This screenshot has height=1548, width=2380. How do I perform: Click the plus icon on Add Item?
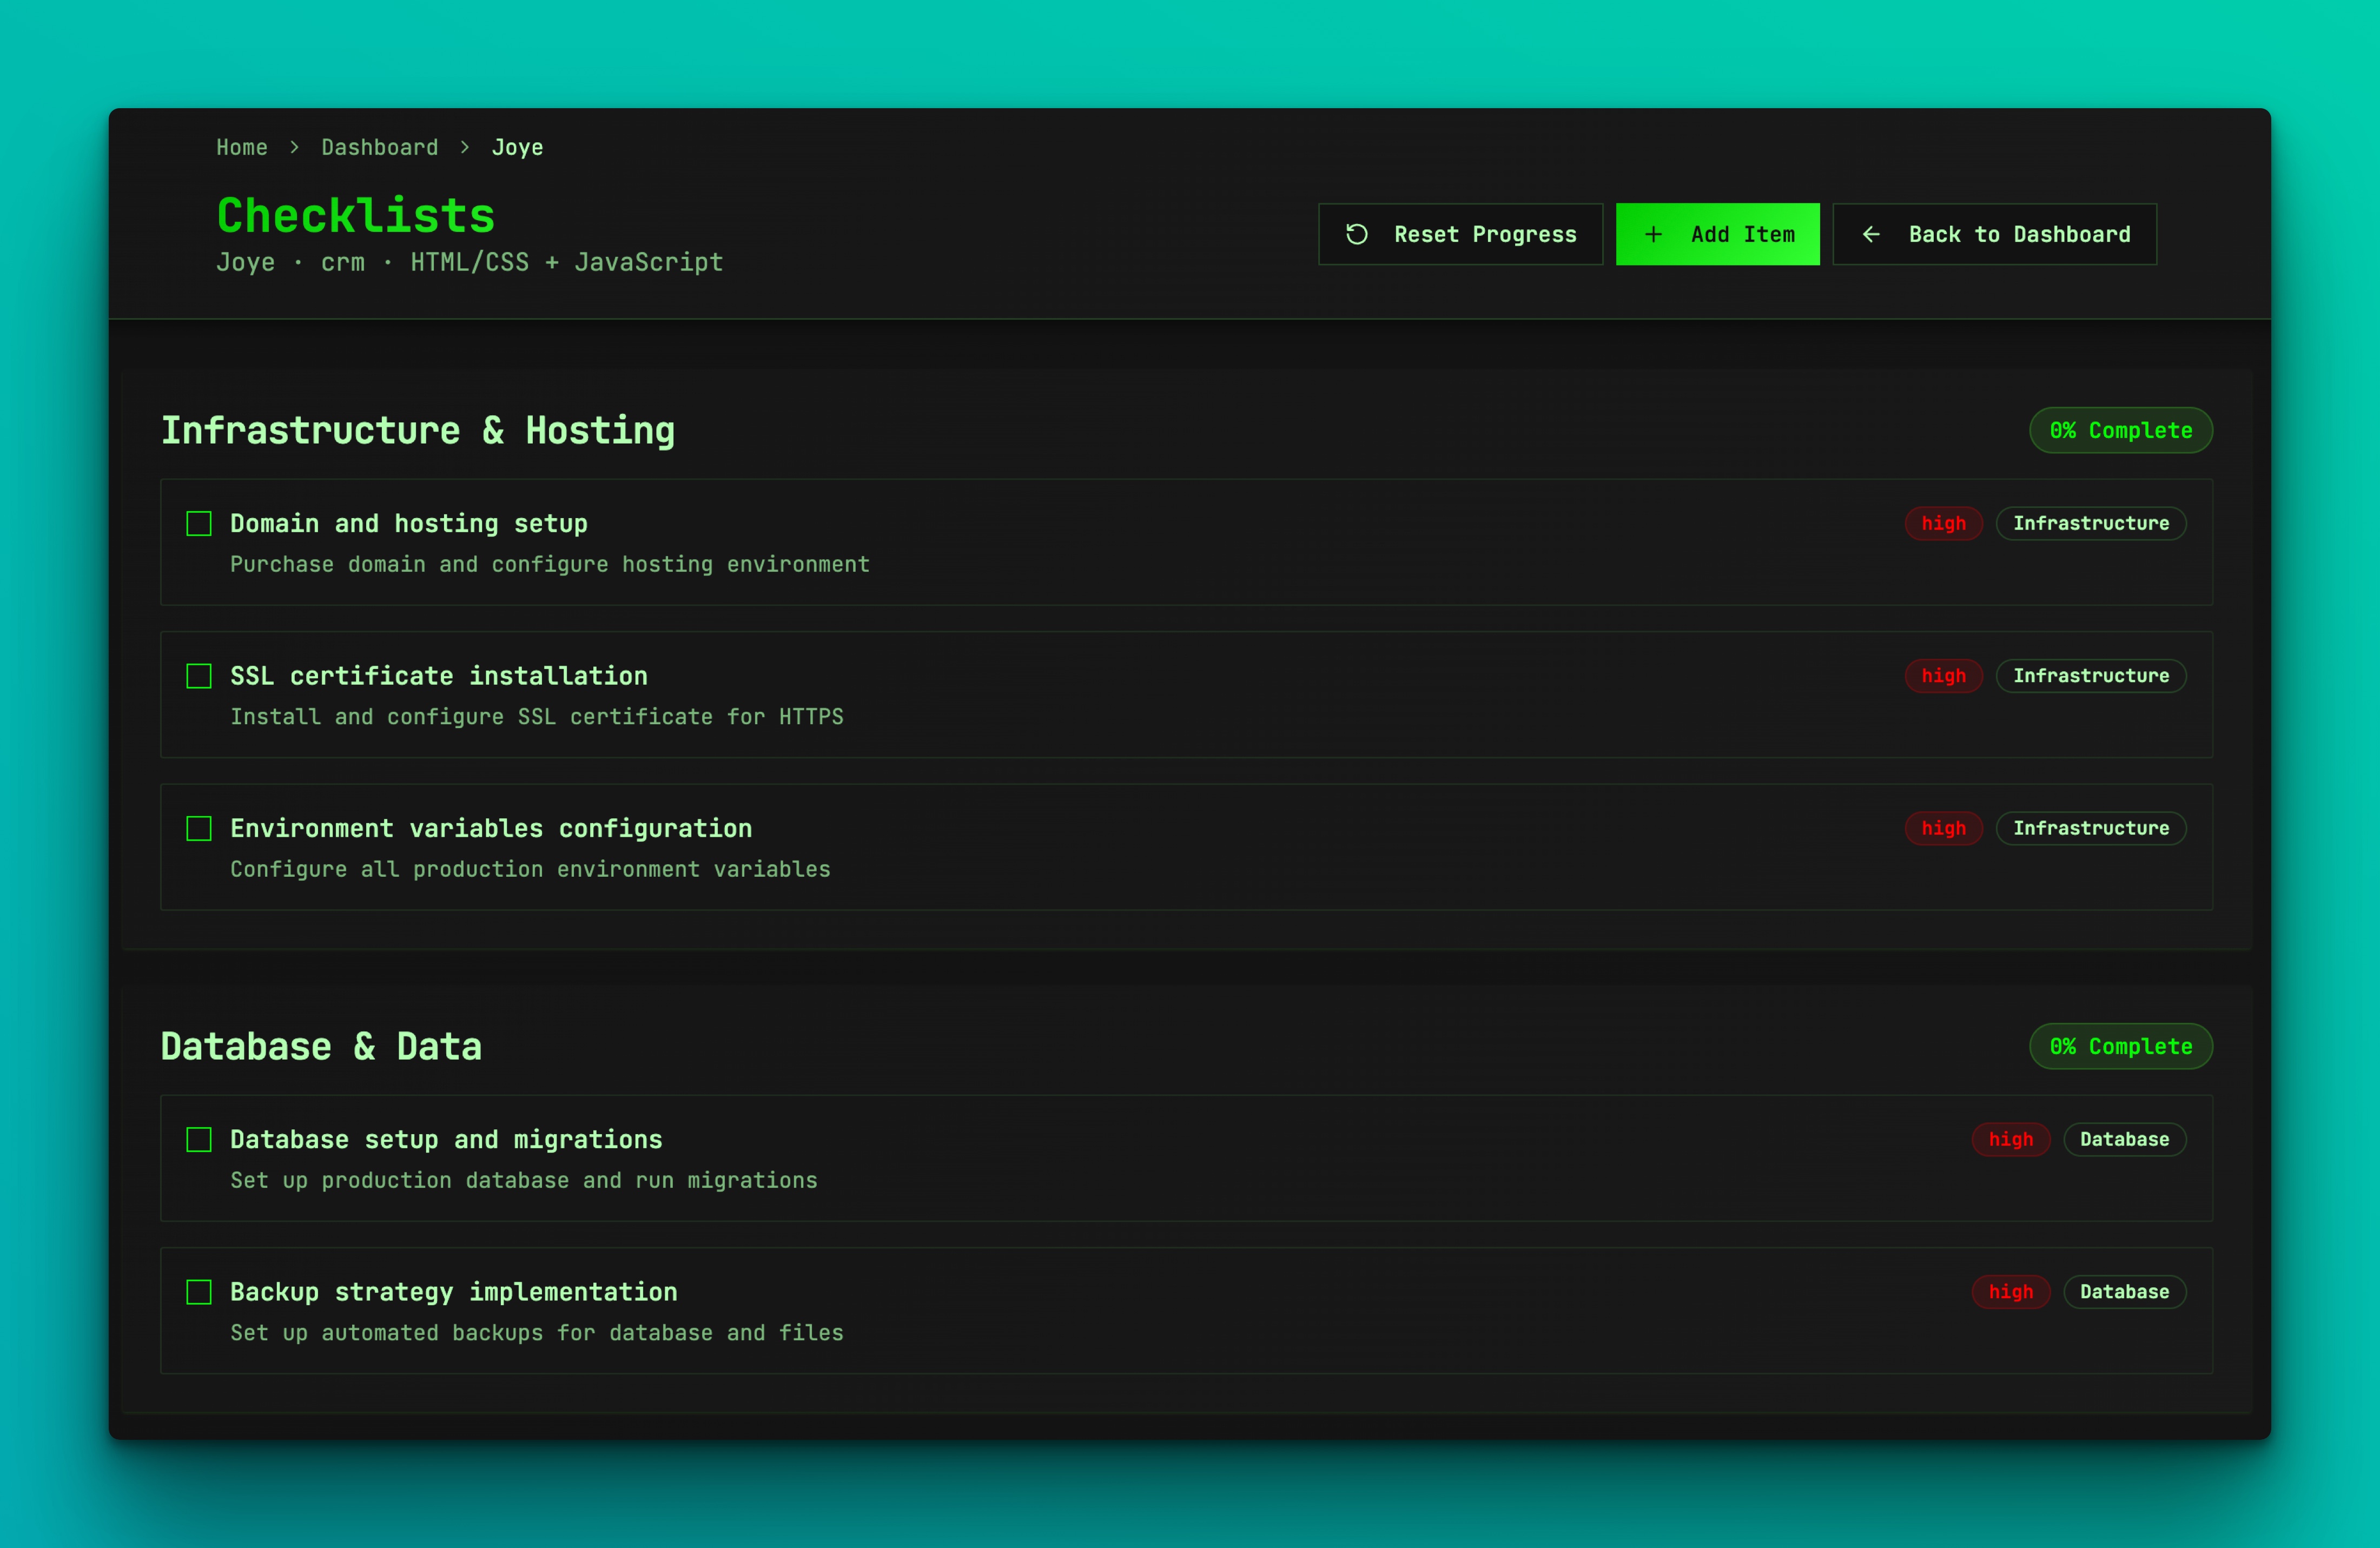[x=1653, y=234]
